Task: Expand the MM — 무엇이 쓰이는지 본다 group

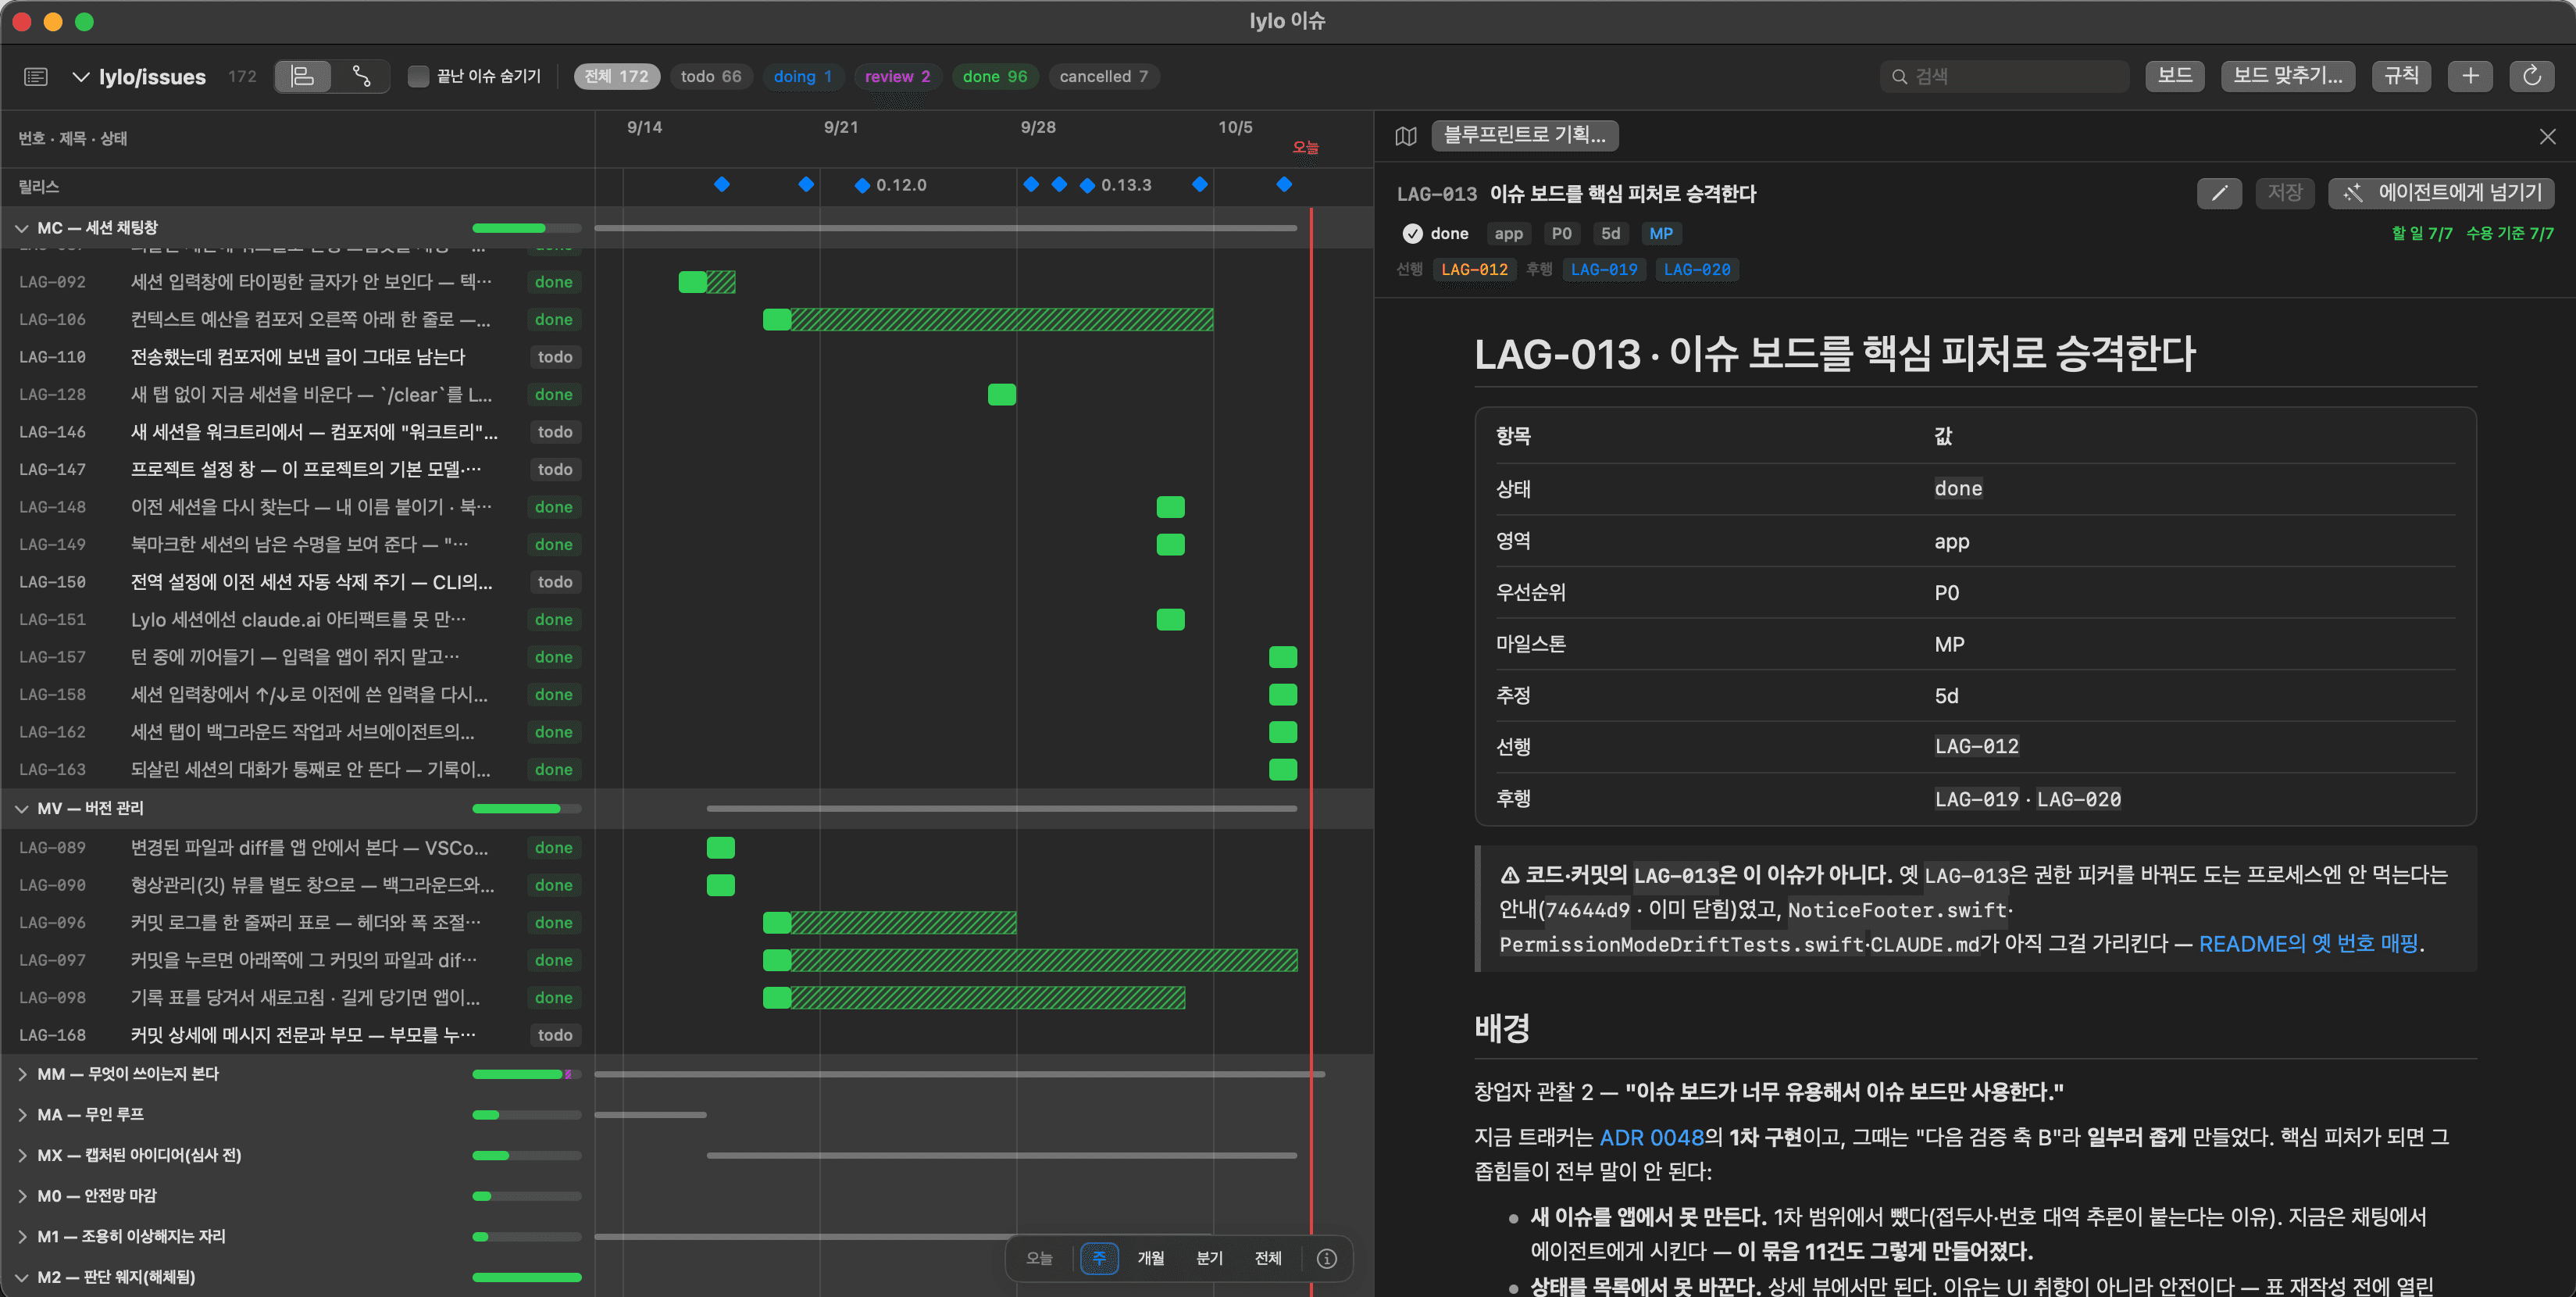Action: [21, 1074]
